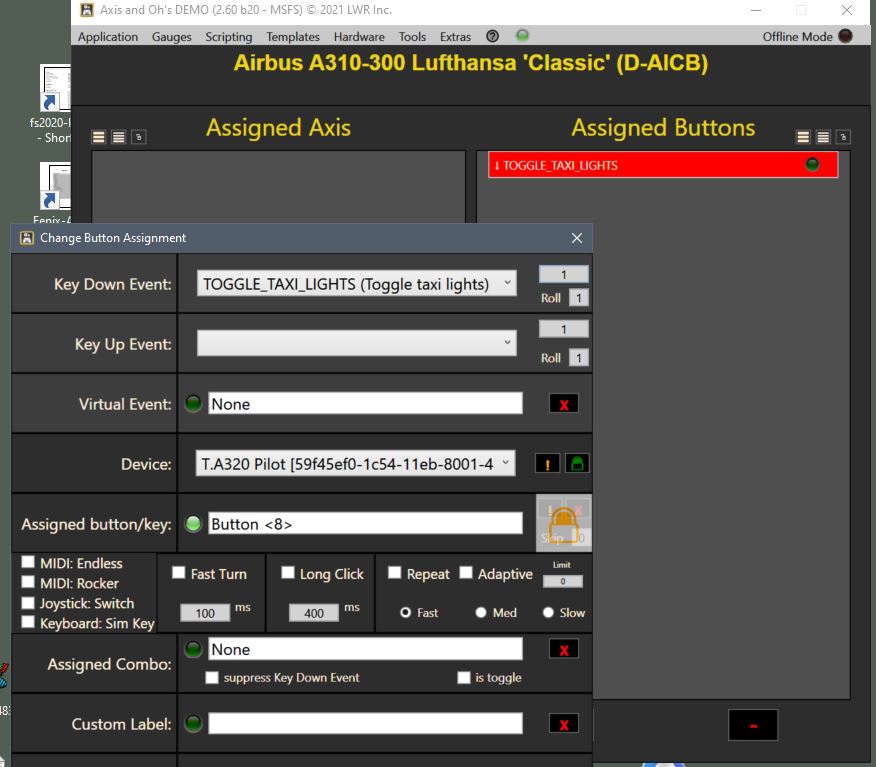This screenshot has width=876, height=767.
Task: Click the yellow exclamation device icon
Action: (548, 464)
